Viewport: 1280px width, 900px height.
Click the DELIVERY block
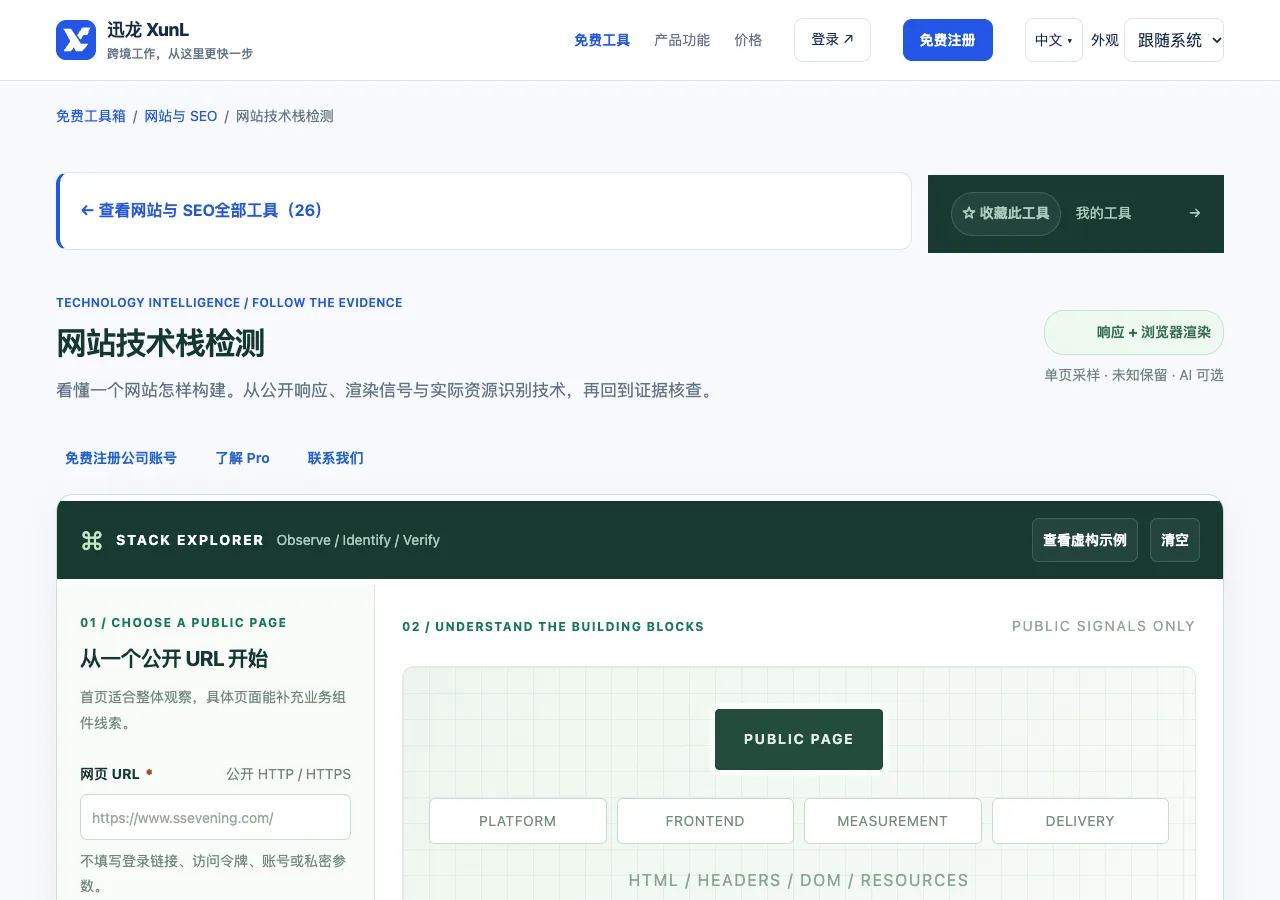coord(1080,821)
